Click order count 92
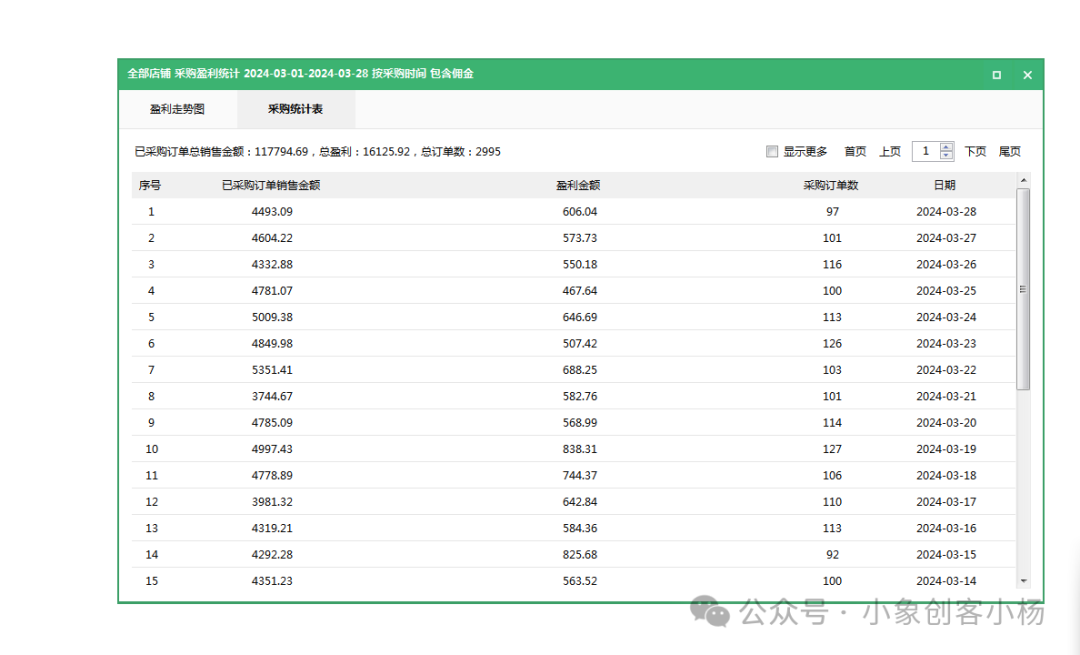1080x655 pixels. click(832, 555)
